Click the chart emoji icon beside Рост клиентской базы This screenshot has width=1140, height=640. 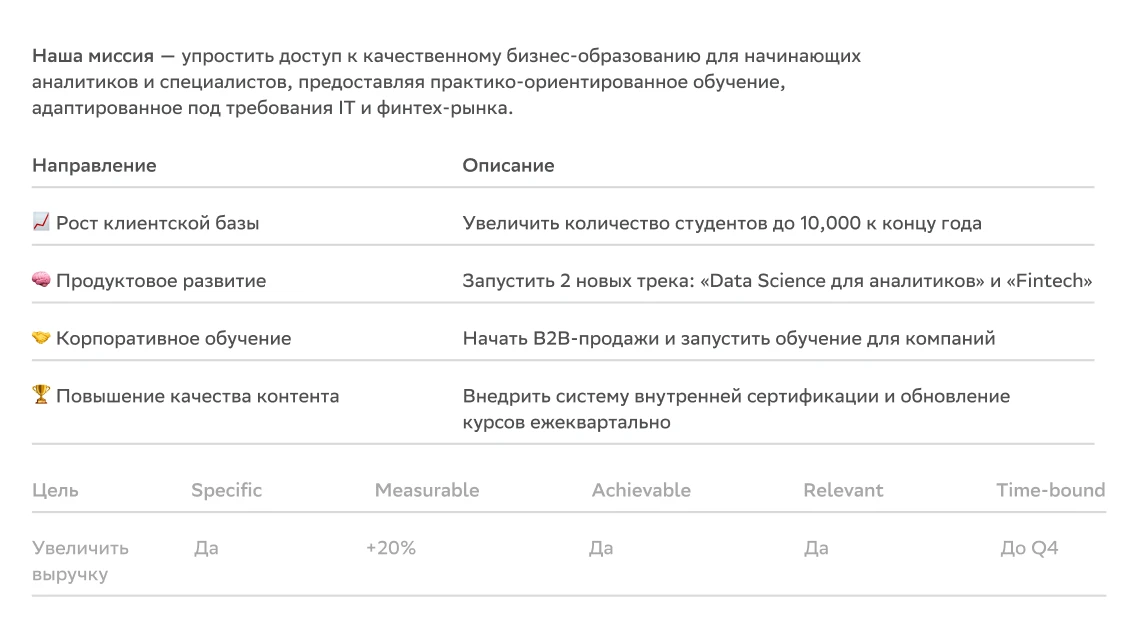pyautogui.click(x=41, y=223)
